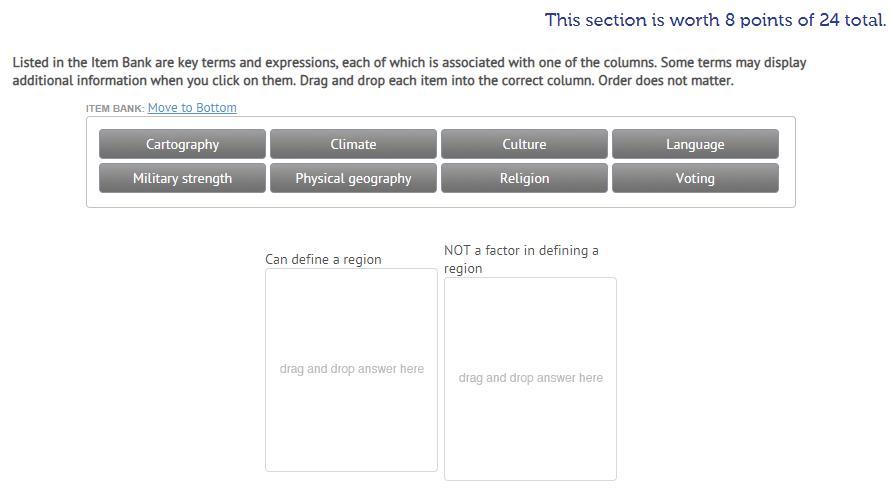This screenshot has height=494, width=890.
Task: Select the Religion item
Action: (524, 178)
